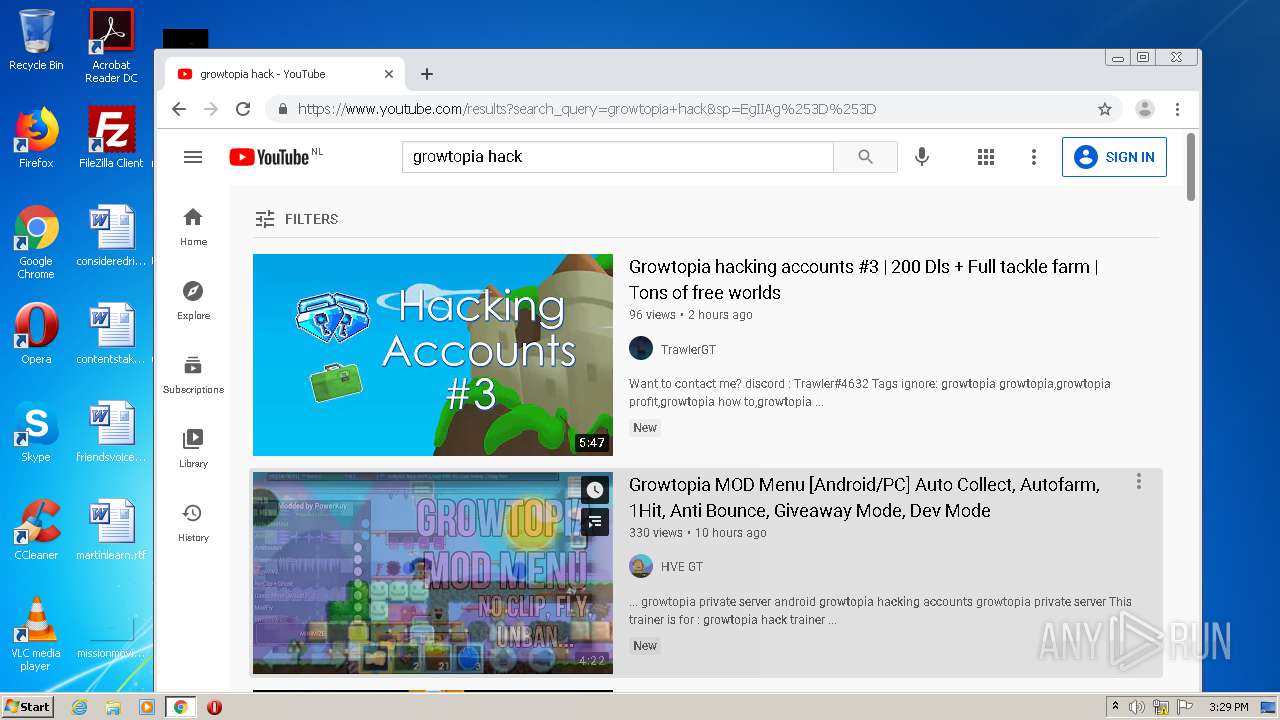
Task: Open Chrome's three-dot menu
Action: [x=1177, y=109]
